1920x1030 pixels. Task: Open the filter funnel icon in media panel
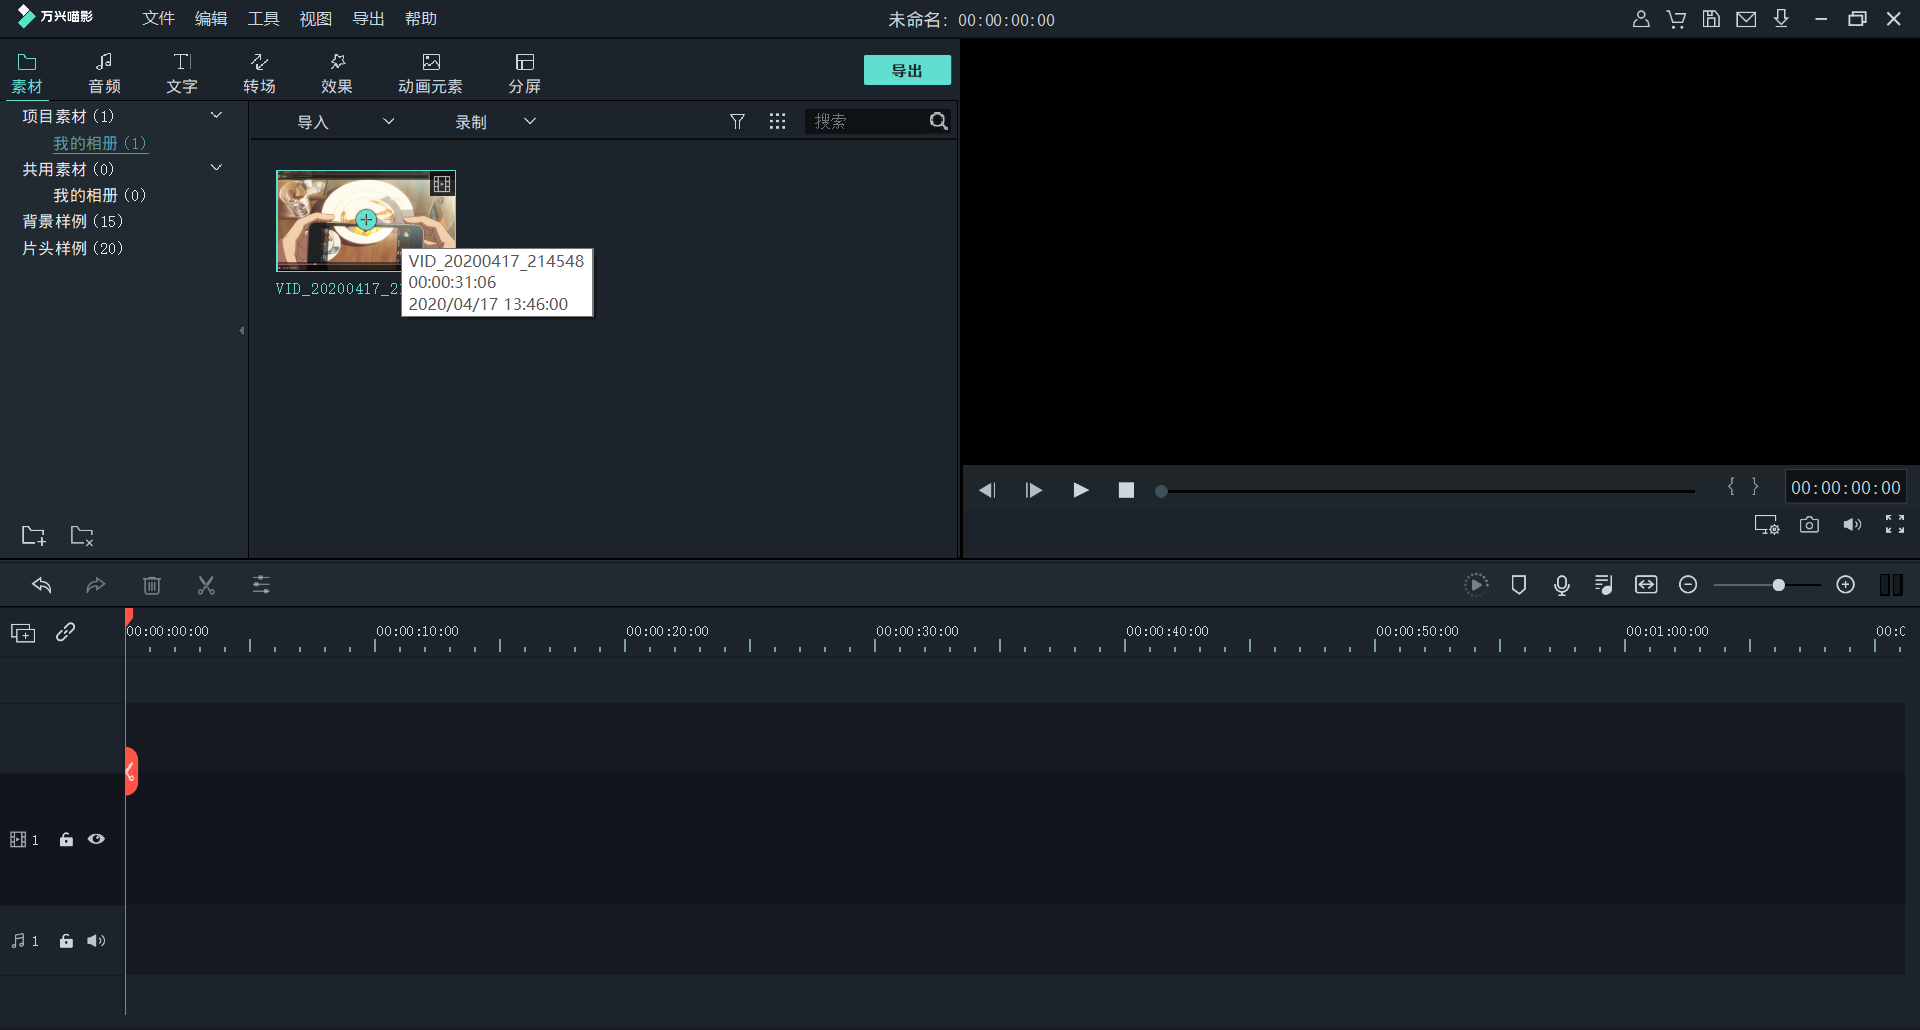[x=737, y=122]
